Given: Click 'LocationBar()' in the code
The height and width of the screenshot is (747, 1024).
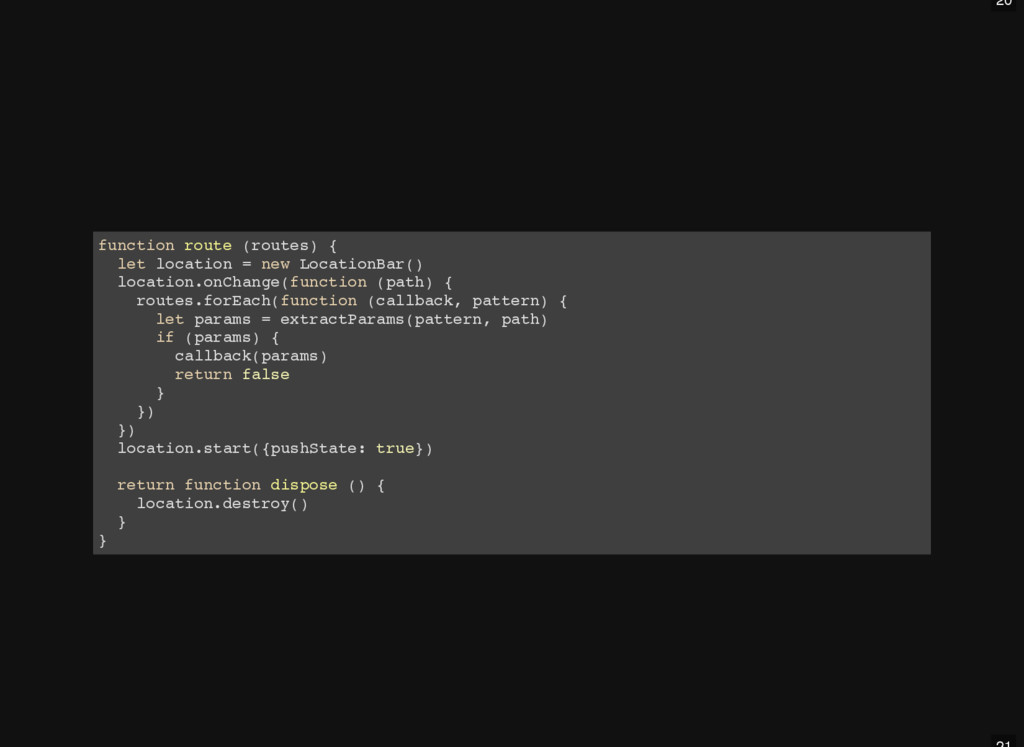Looking at the screenshot, I should tap(361, 264).
